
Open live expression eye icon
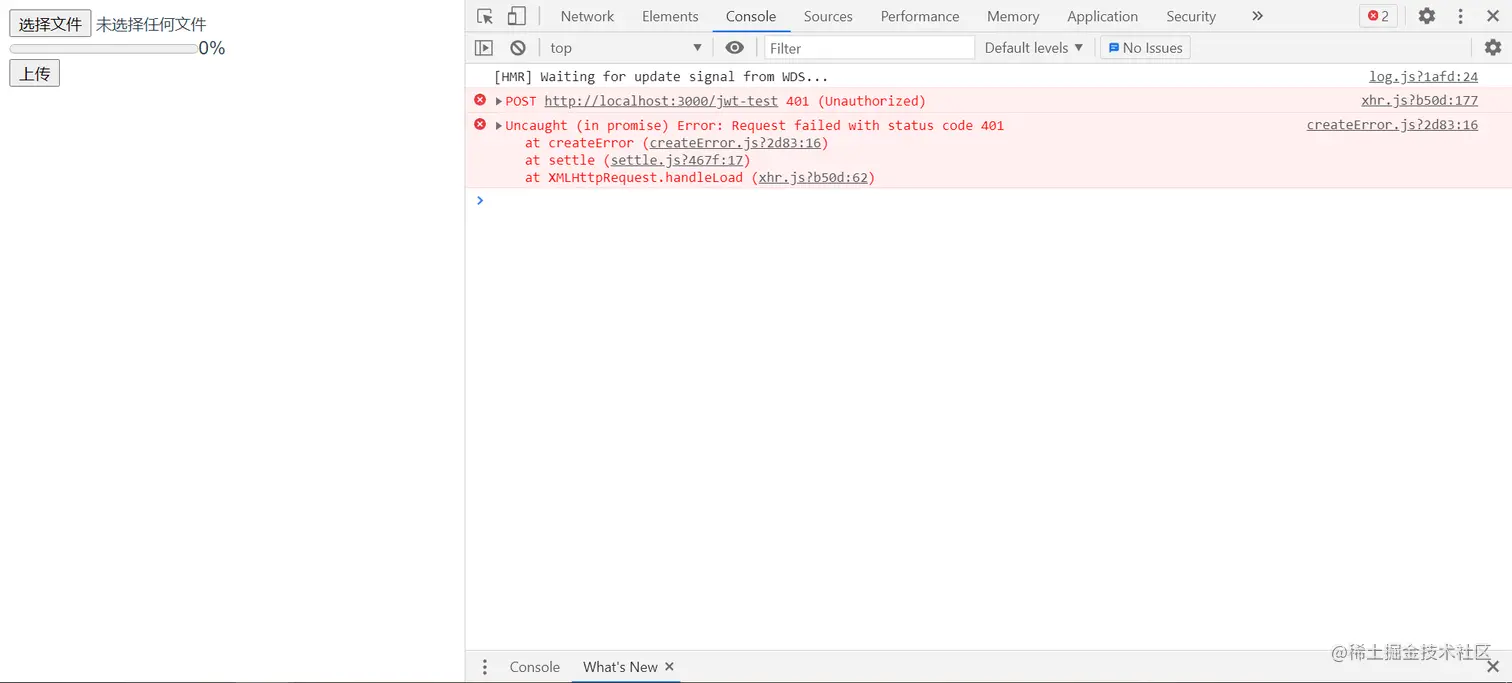[735, 48]
